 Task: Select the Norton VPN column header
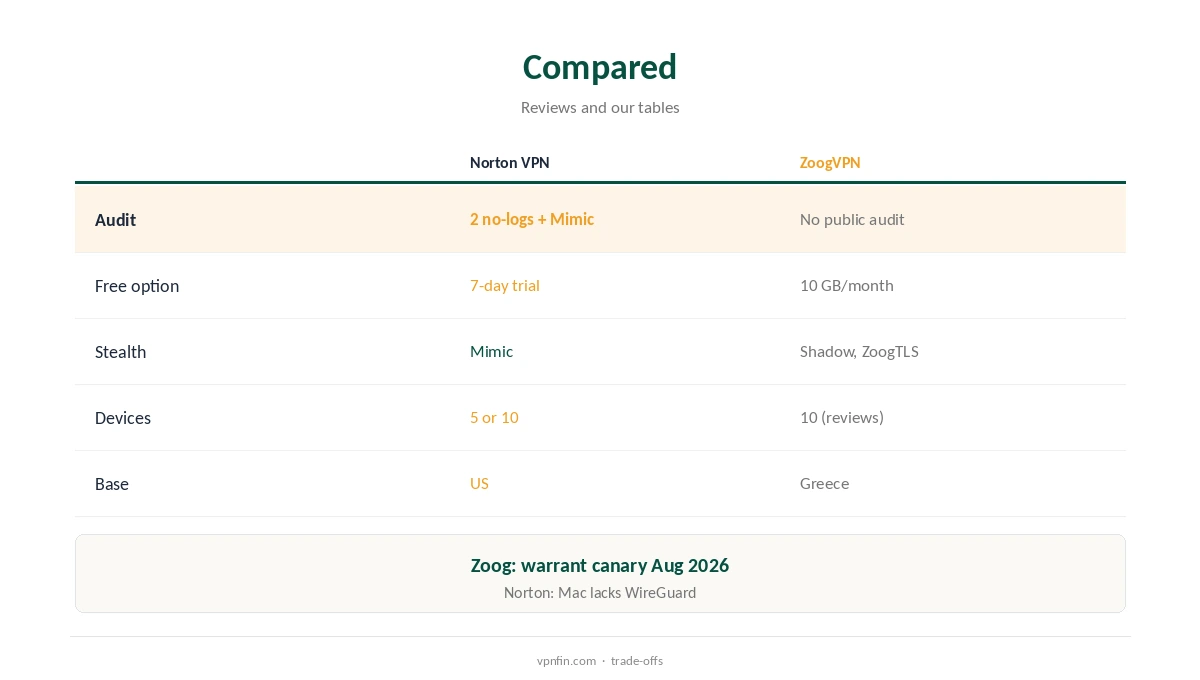pyautogui.click(x=510, y=163)
